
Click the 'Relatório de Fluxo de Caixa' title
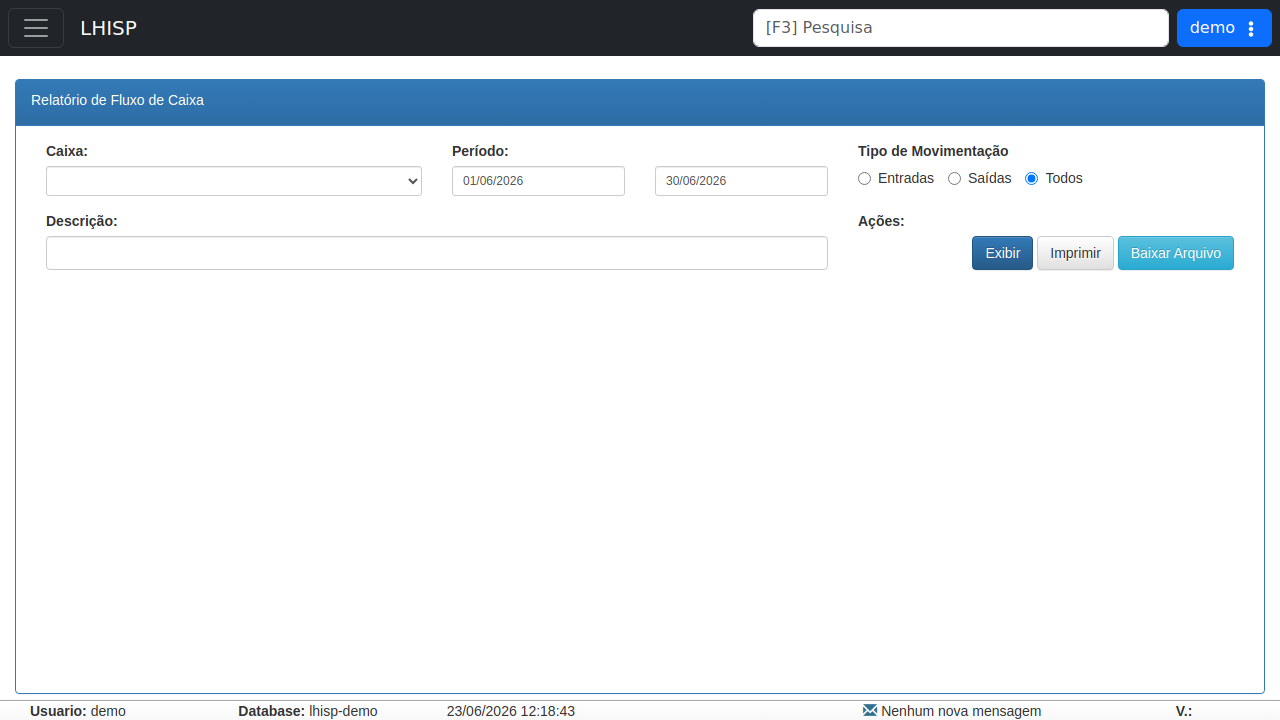point(117,100)
